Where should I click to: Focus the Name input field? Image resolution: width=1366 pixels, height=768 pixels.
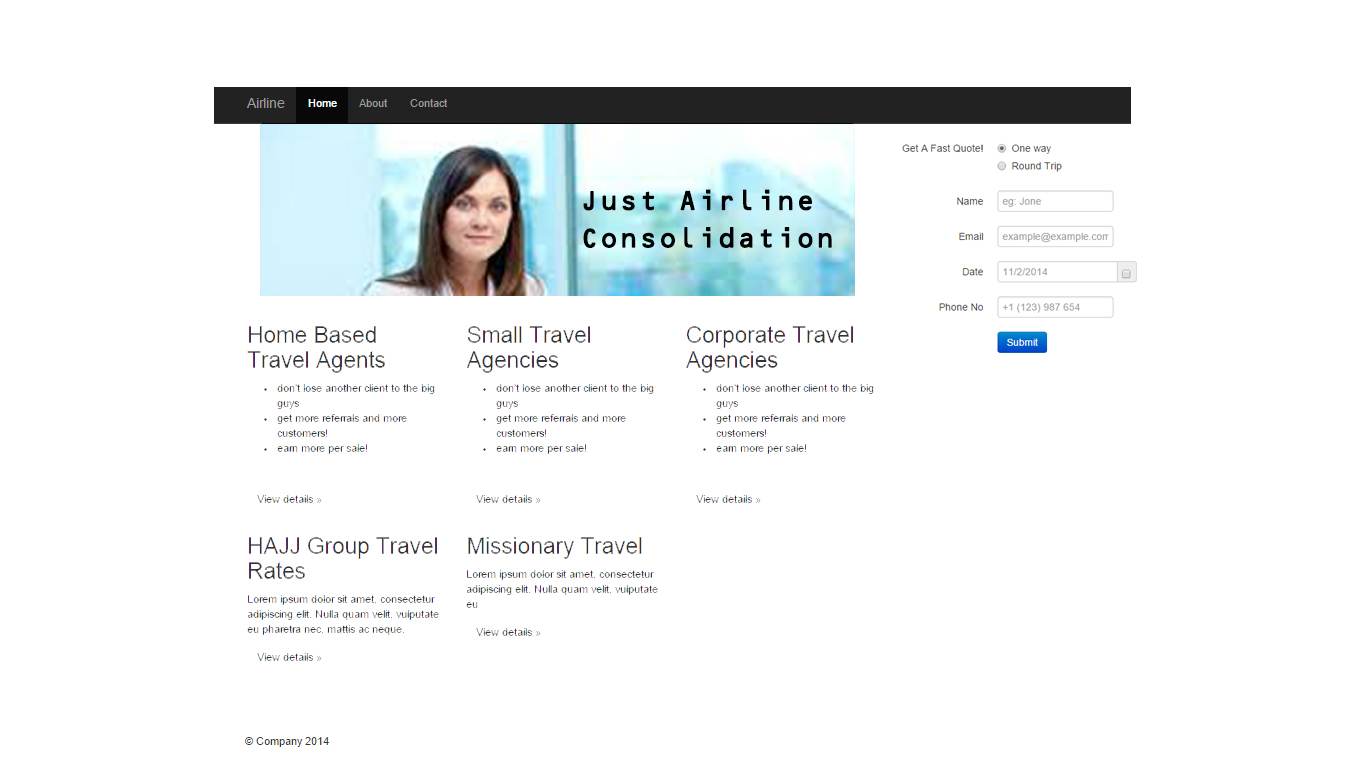(x=1055, y=201)
